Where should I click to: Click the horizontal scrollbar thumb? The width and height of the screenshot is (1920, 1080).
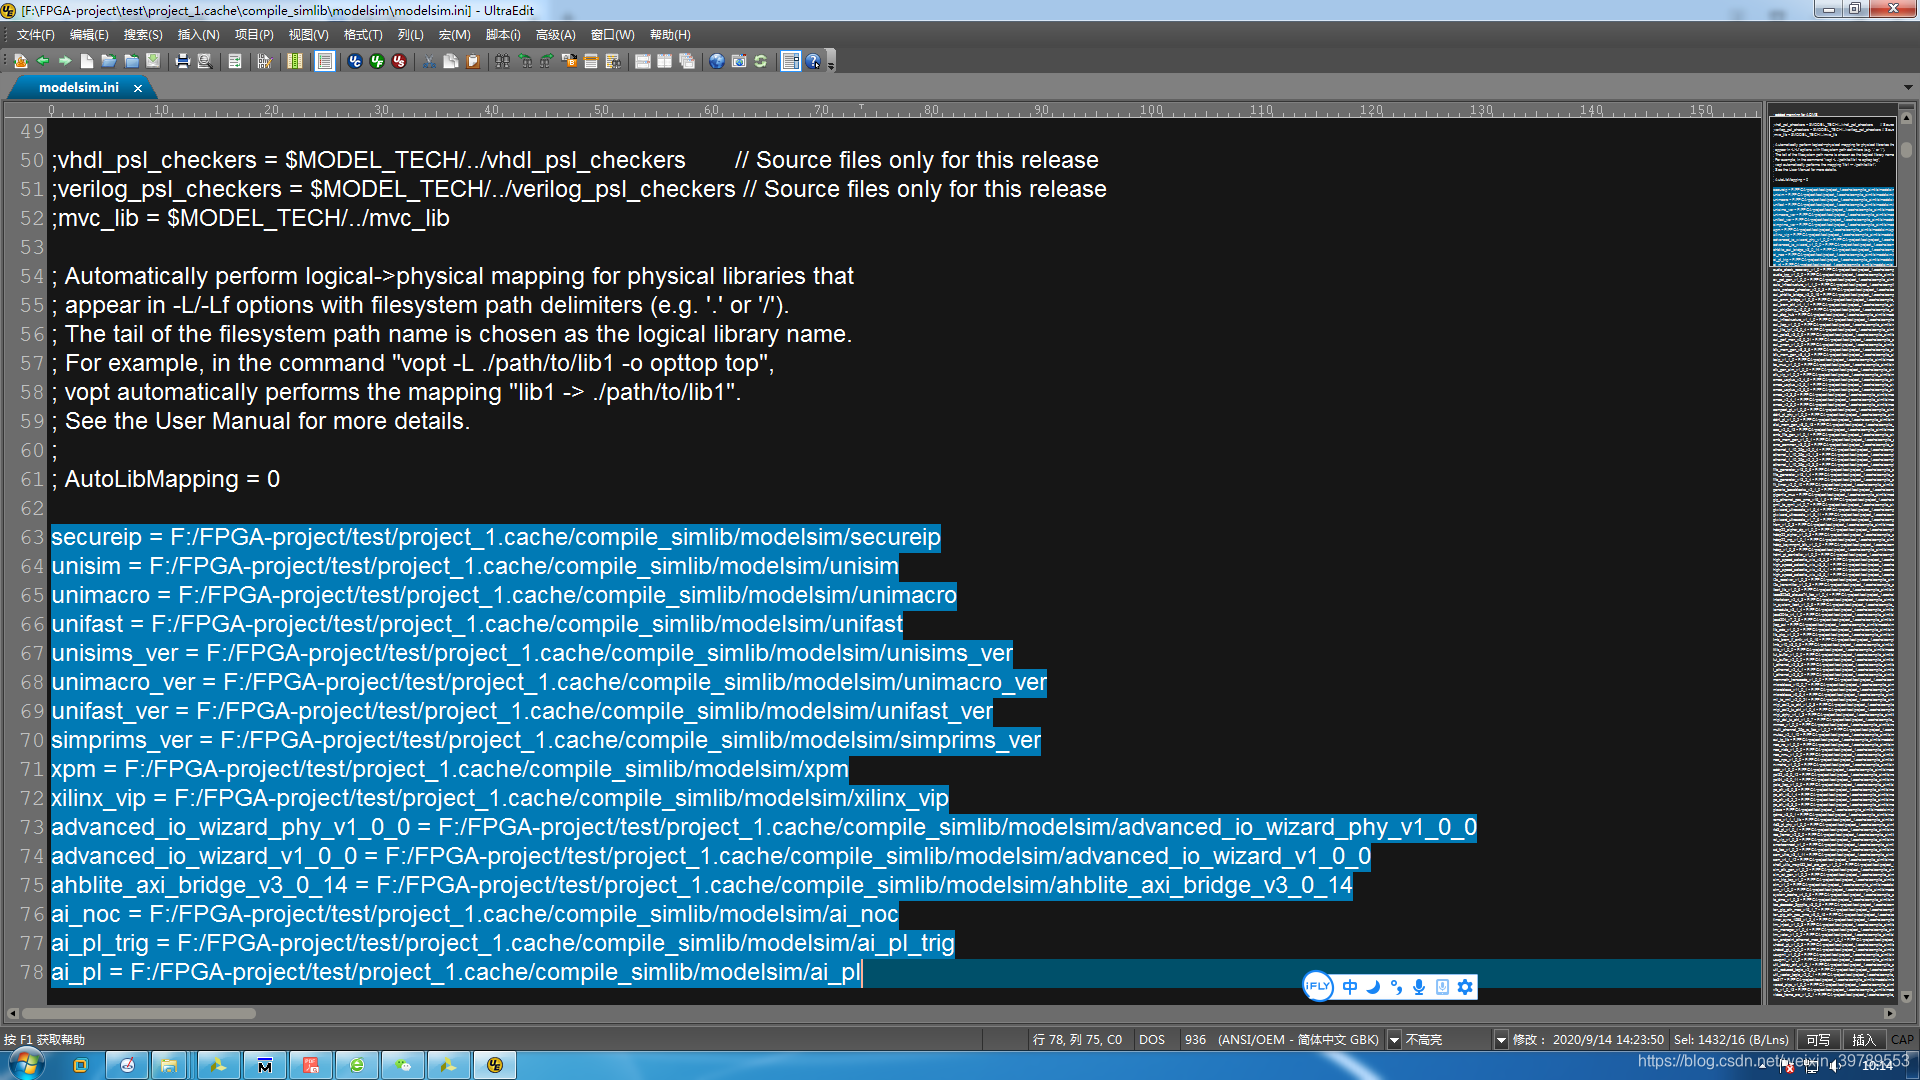click(138, 1013)
